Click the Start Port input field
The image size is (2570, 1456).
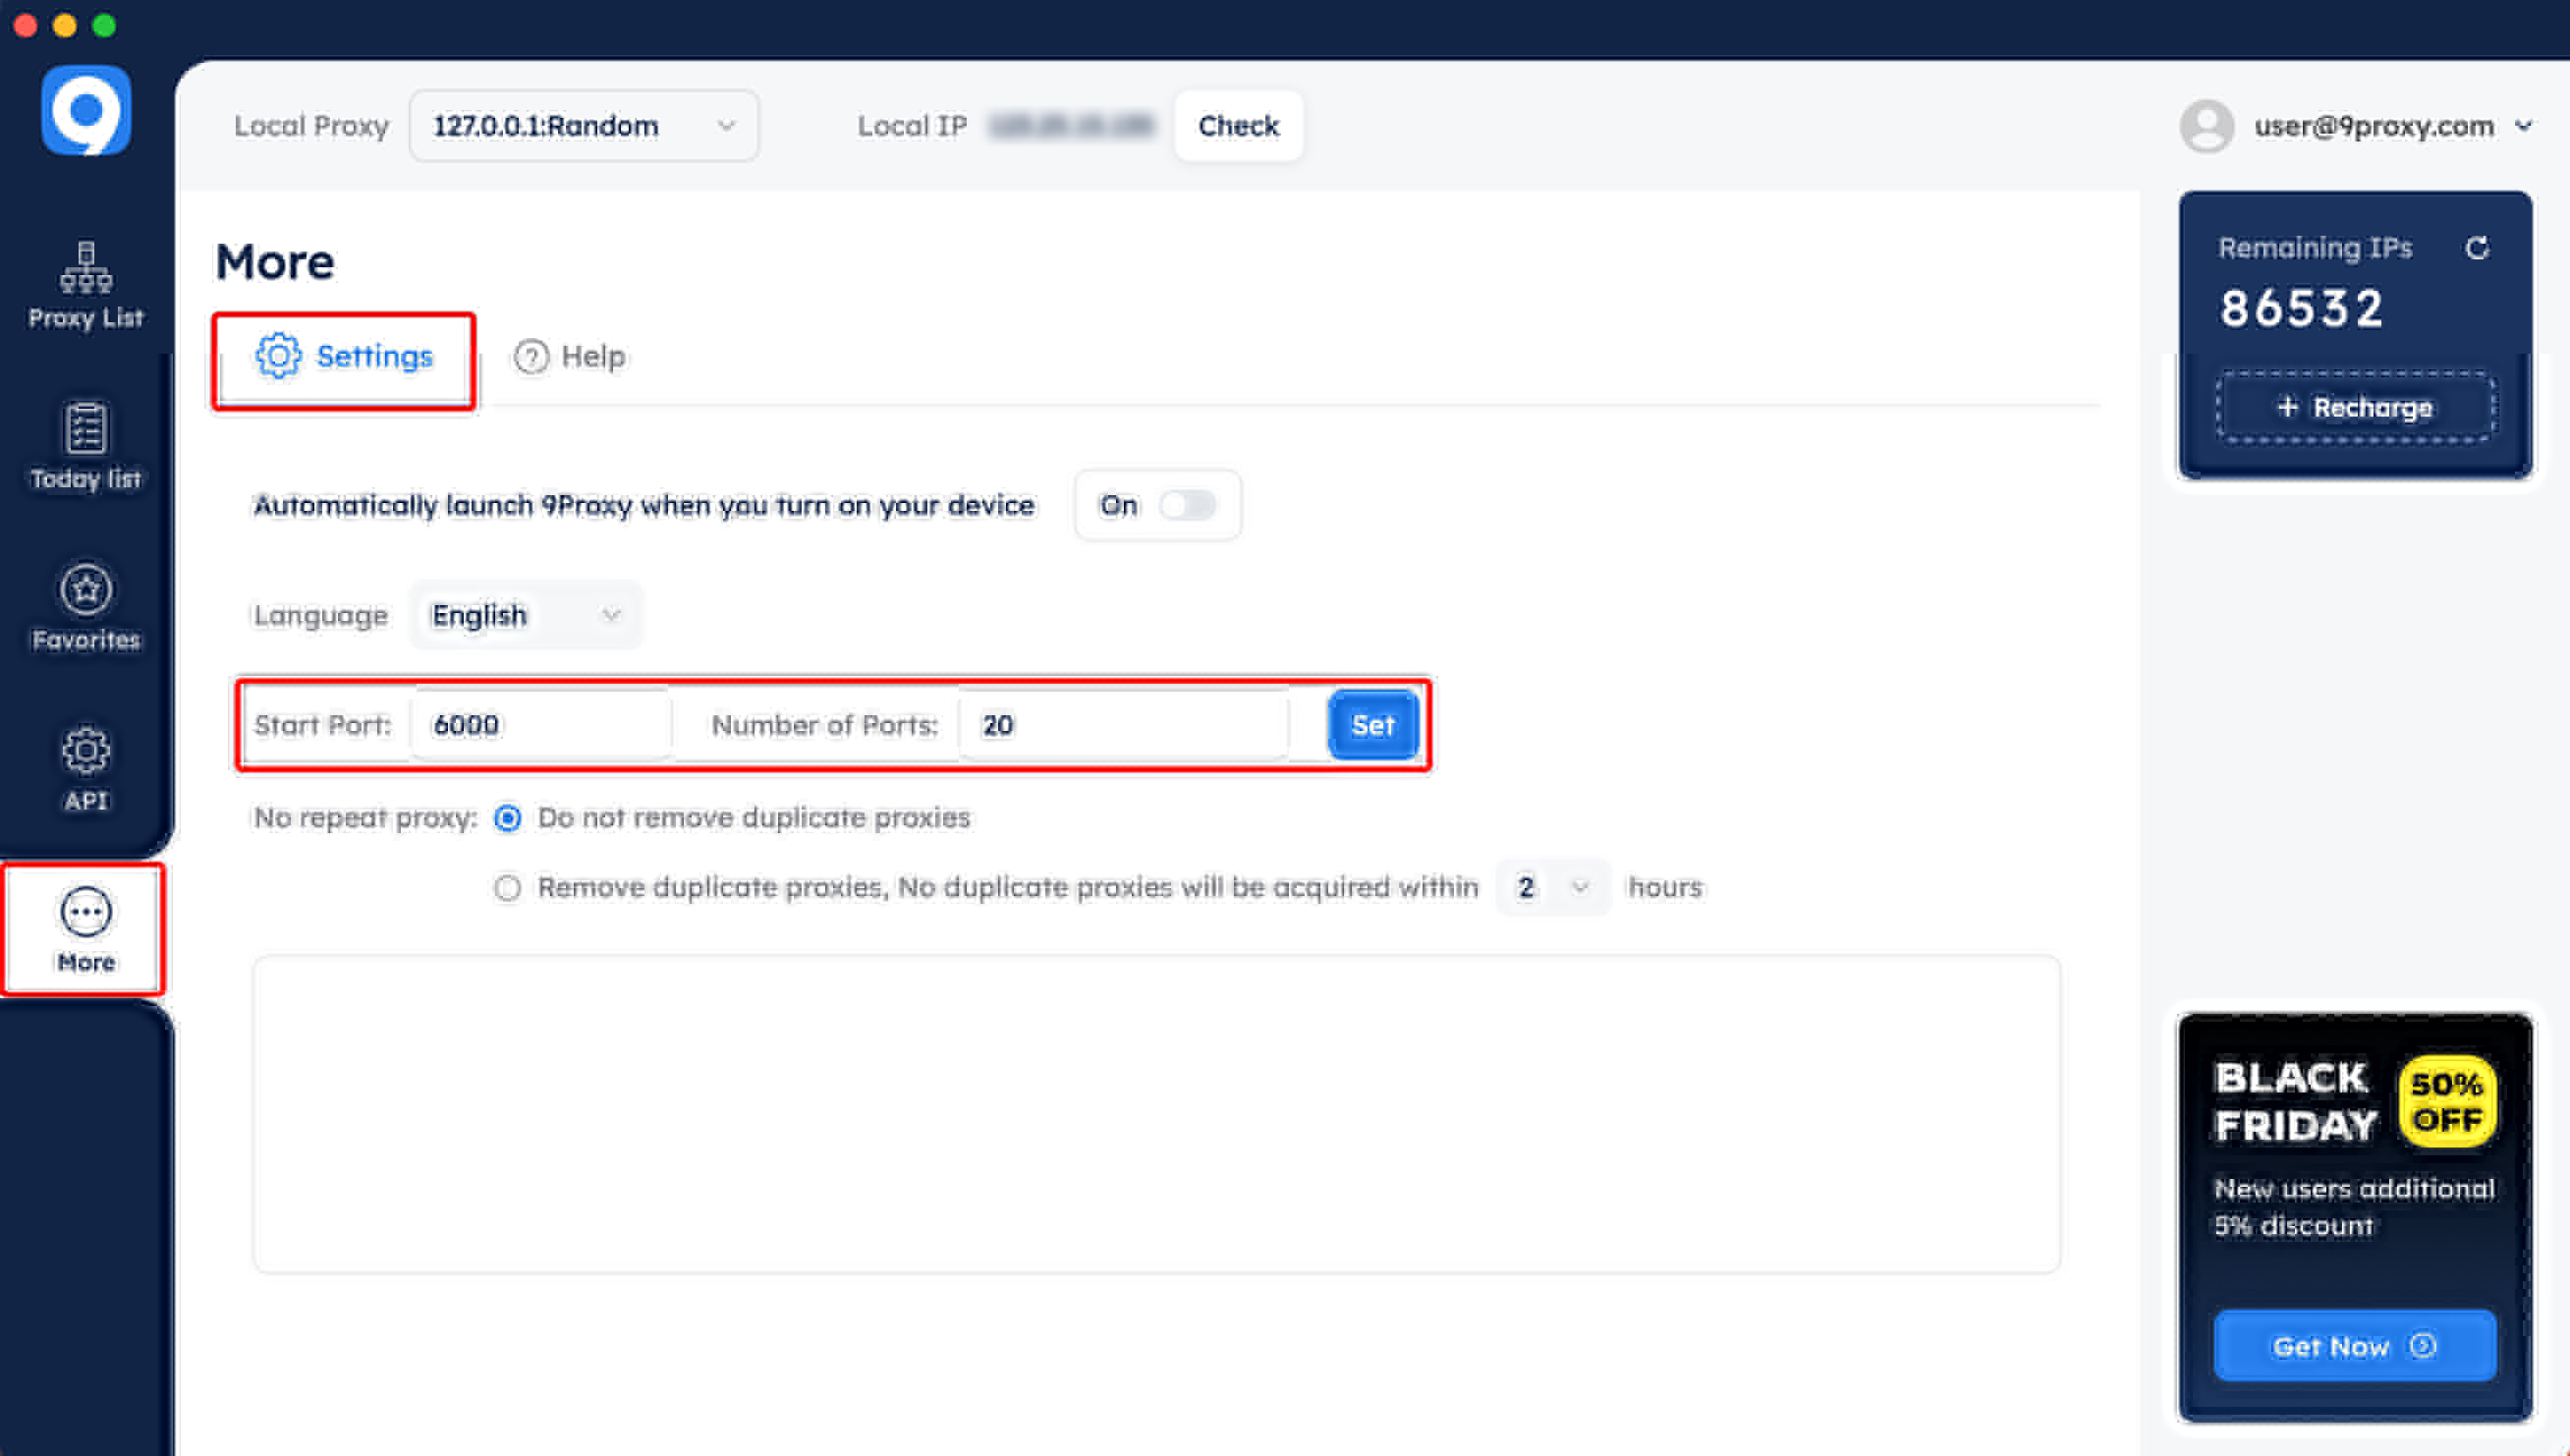coord(541,725)
